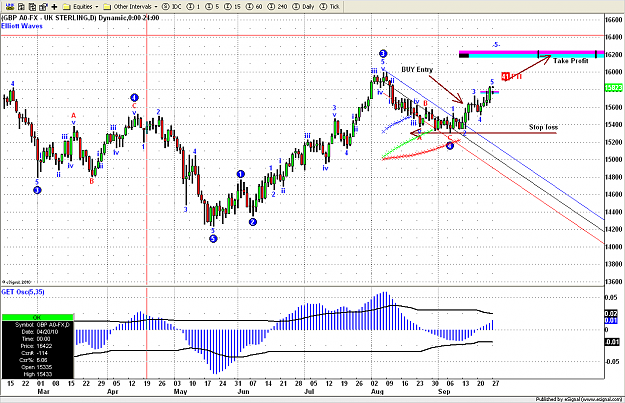625x403 pixels.
Task: Click the 16200 price axis label
Action: click(x=614, y=55)
